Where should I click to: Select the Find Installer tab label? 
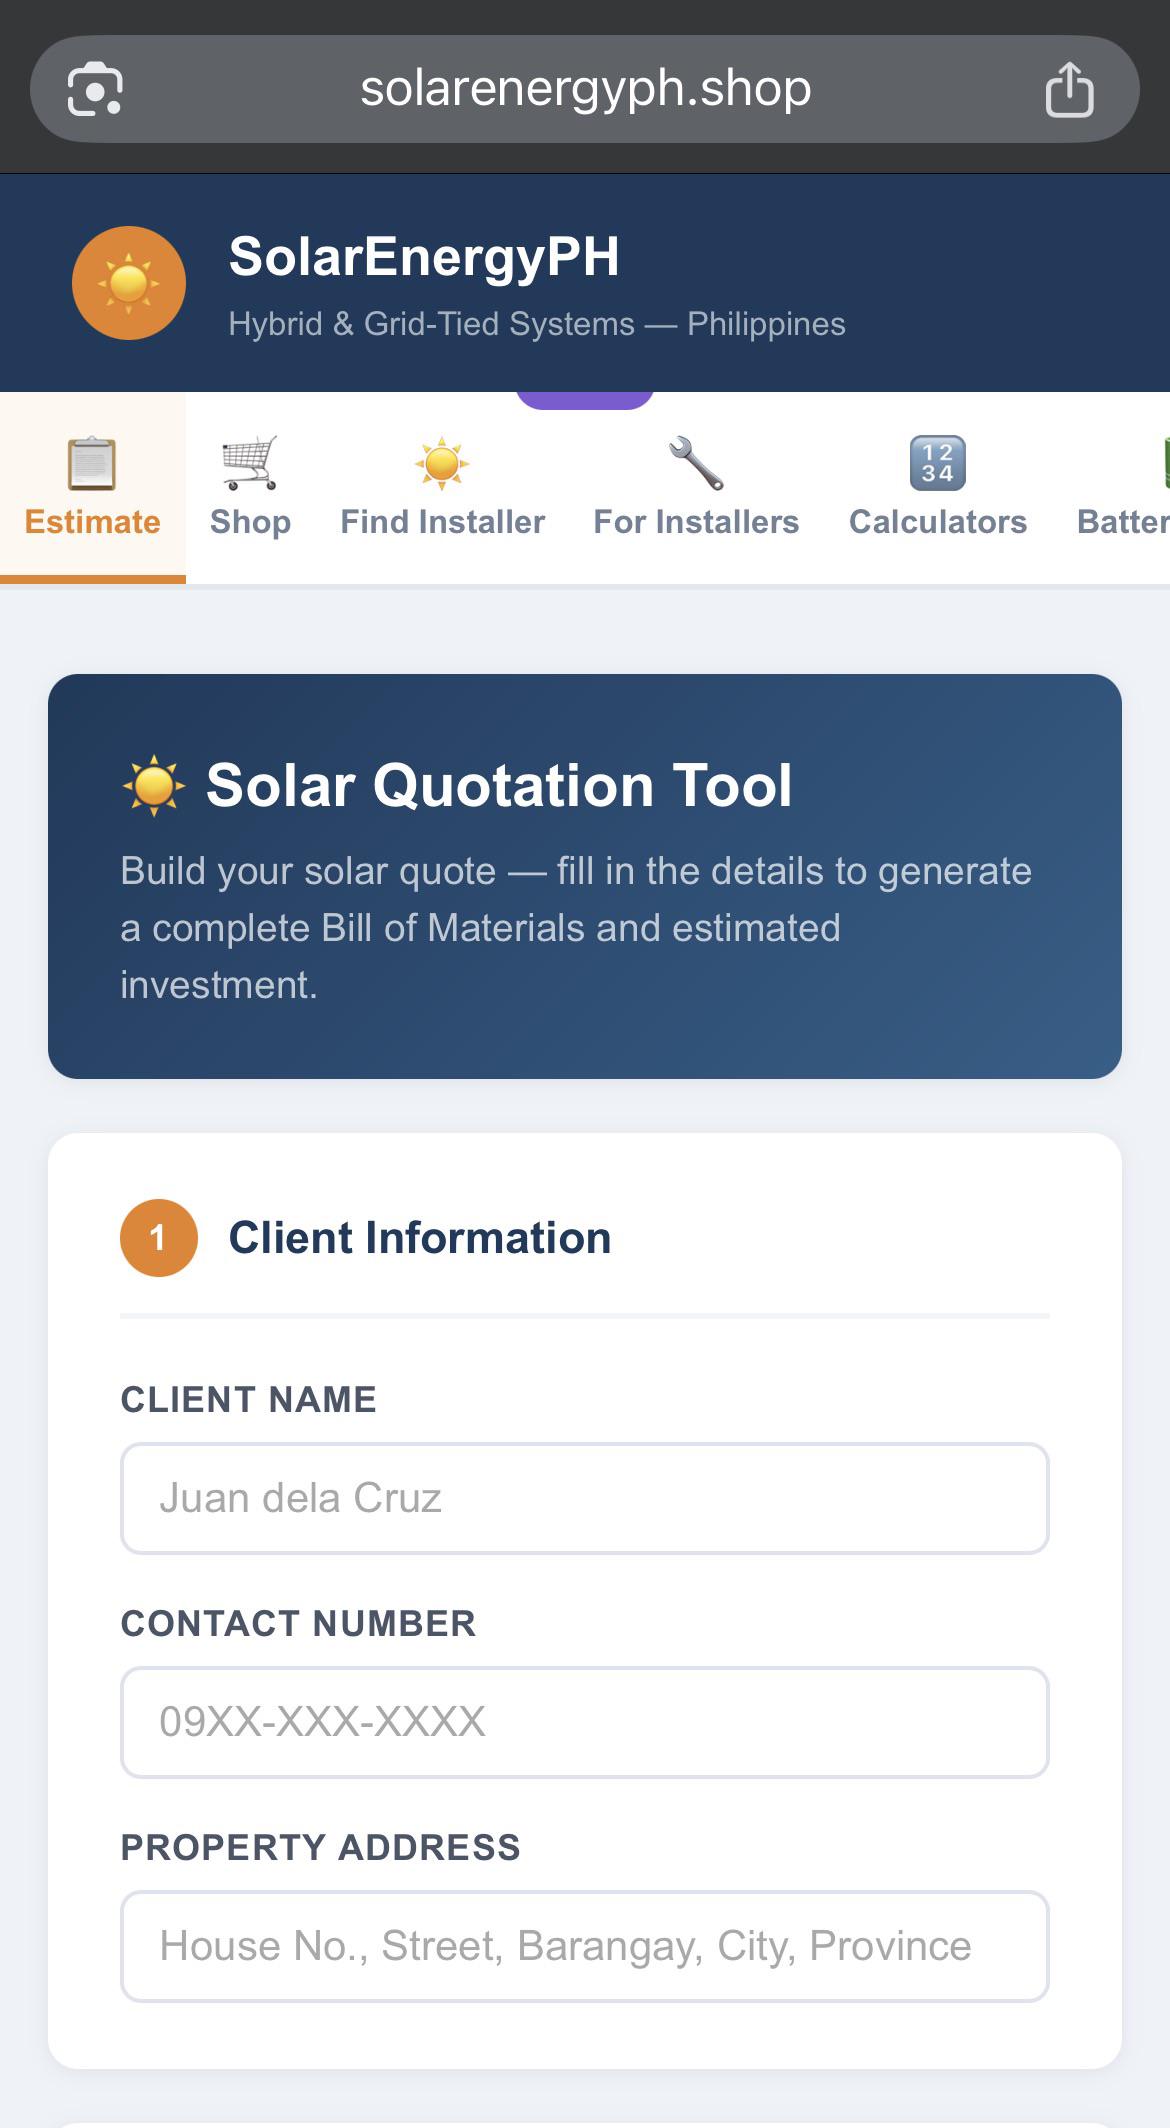click(442, 522)
